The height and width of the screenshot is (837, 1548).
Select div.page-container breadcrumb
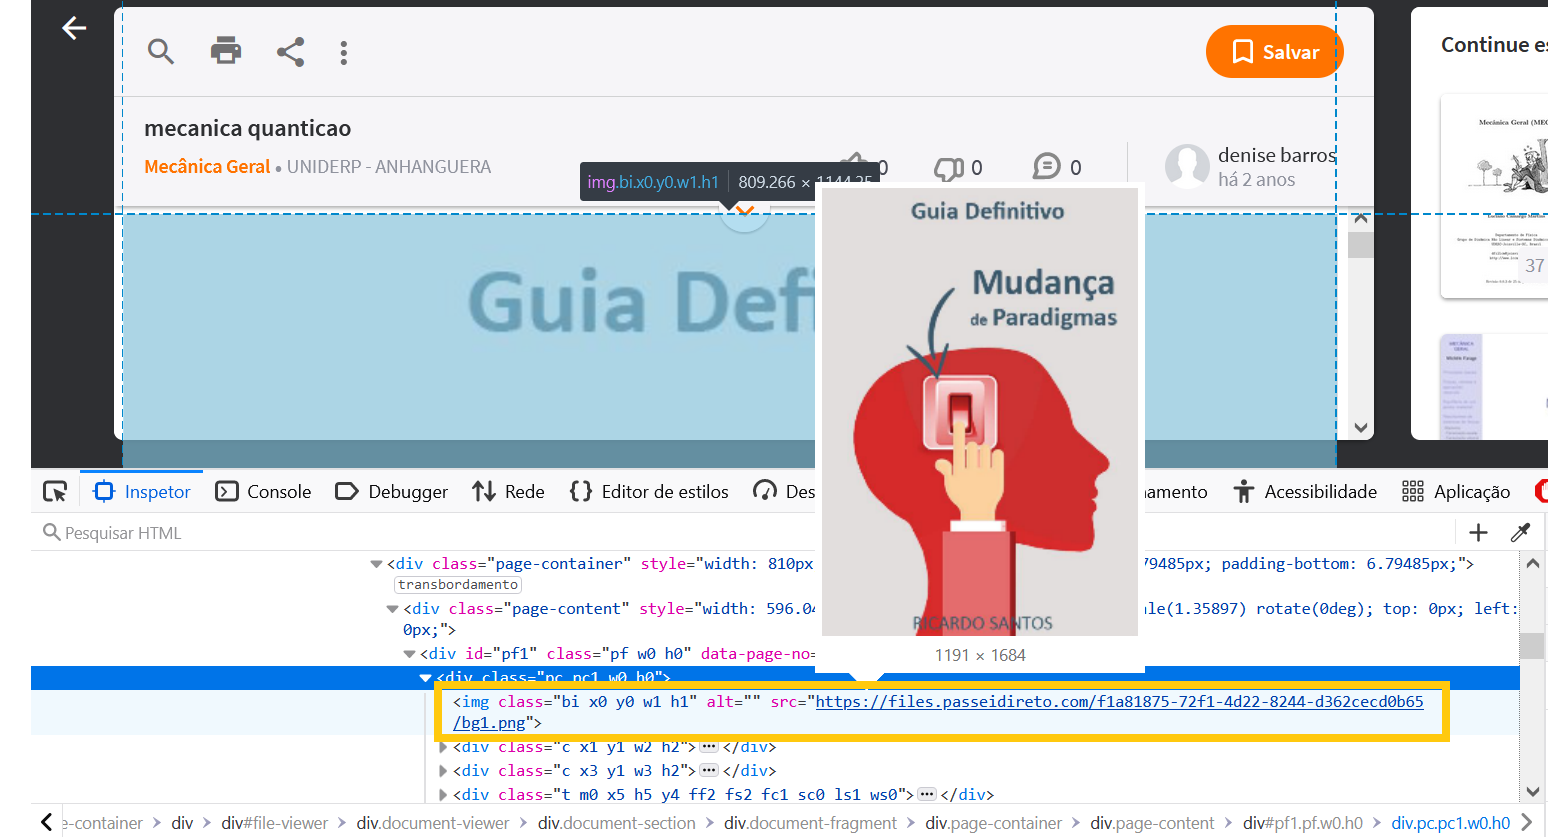pyautogui.click(x=993, y=823)
